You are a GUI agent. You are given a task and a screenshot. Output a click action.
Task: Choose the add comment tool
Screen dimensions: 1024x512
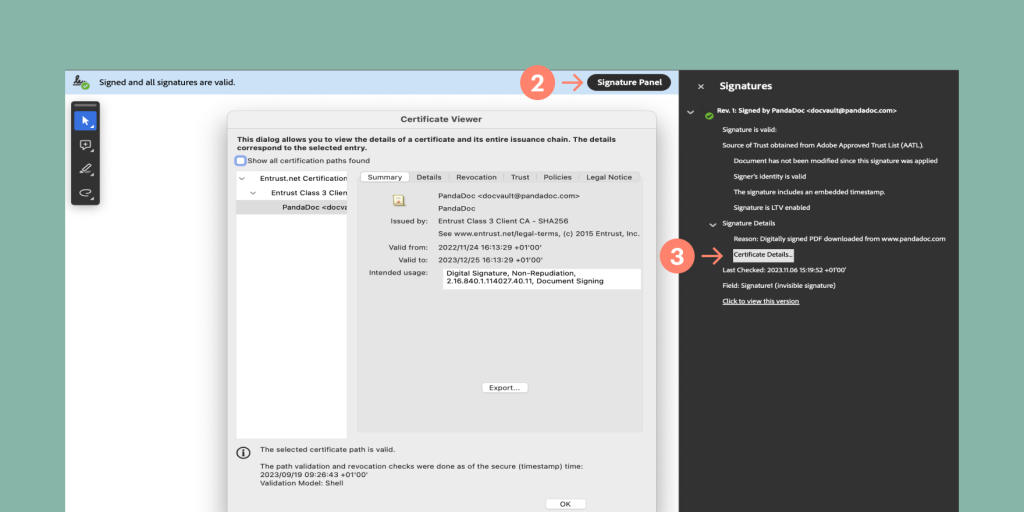[86, 145]
